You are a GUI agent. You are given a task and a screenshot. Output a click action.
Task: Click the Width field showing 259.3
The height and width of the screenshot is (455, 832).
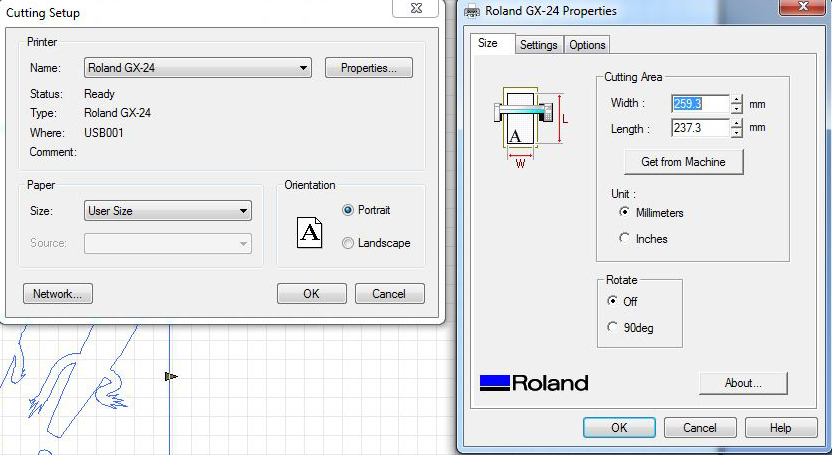tap(700, 104)
